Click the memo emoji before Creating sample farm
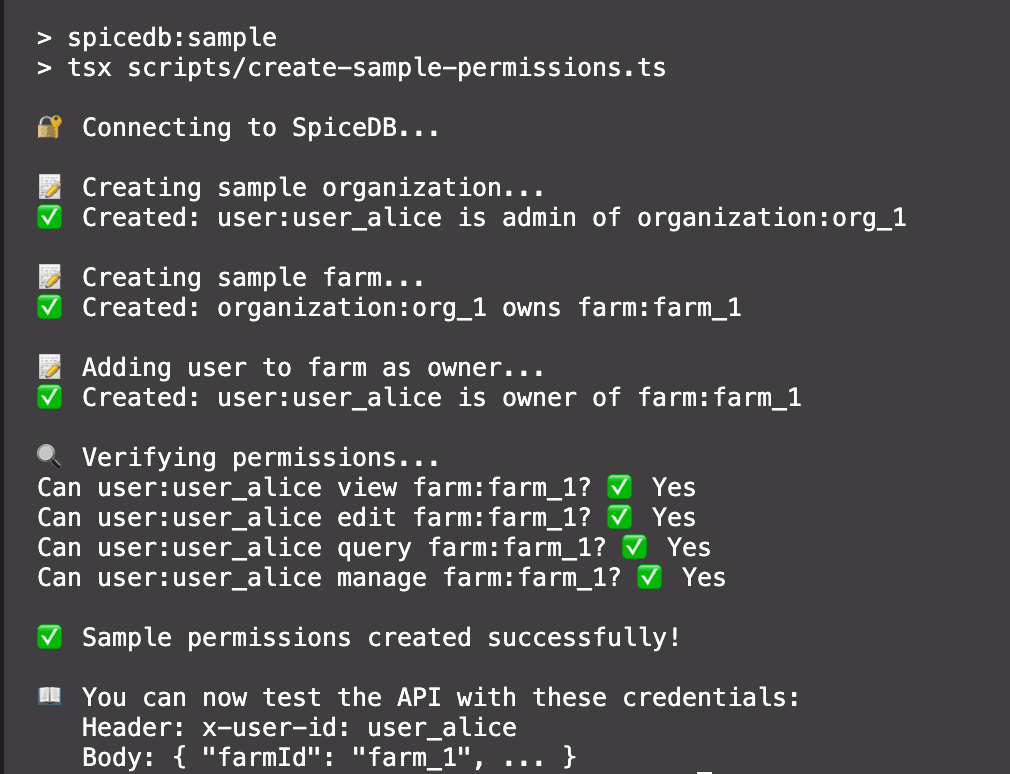The height and width of the screenshot is (774, 1010). coord(50,277)
